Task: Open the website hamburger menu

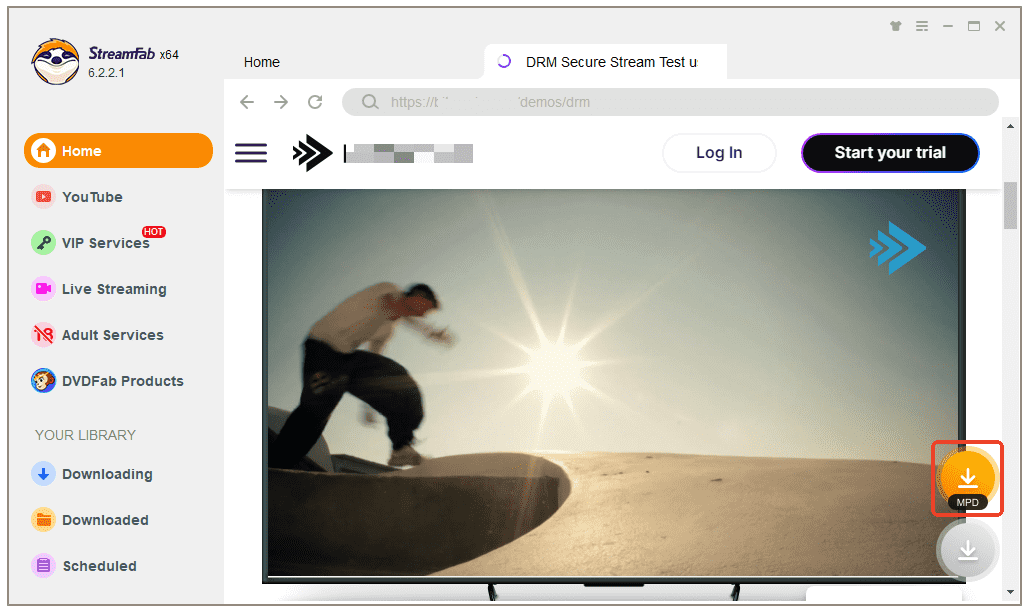Action: coord(251,153)
